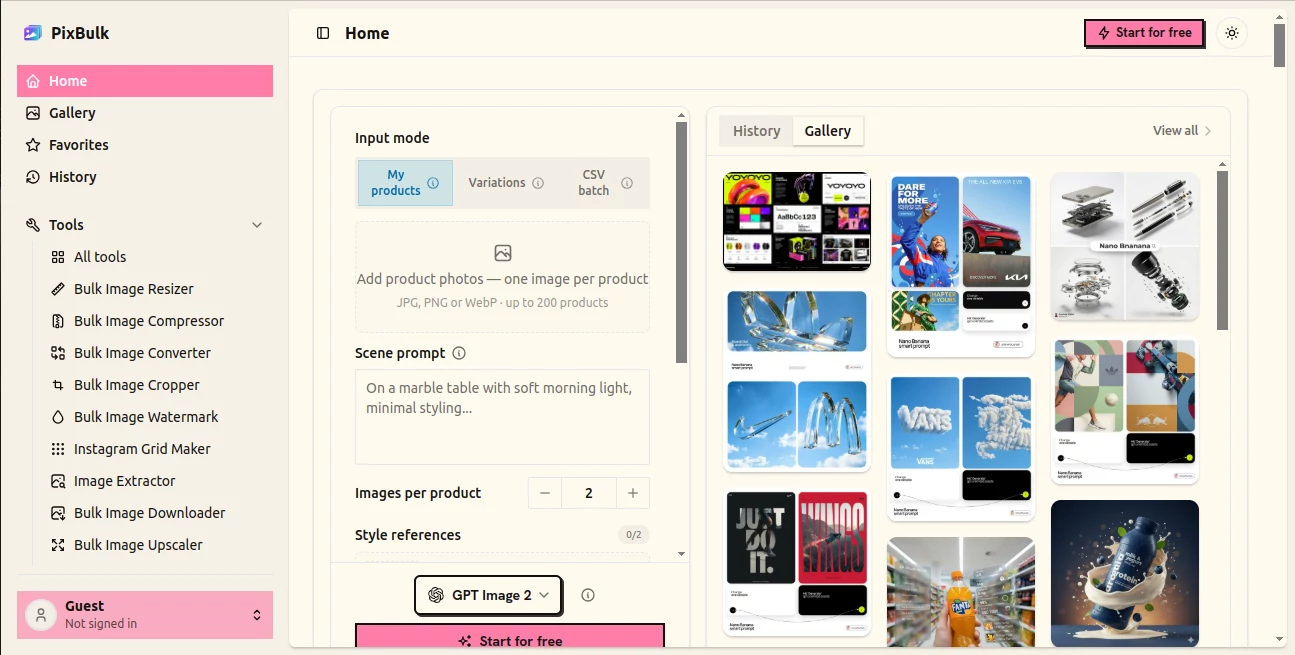Click the PixBulk logo icon

pyautogui.click(x=33, y=33)
